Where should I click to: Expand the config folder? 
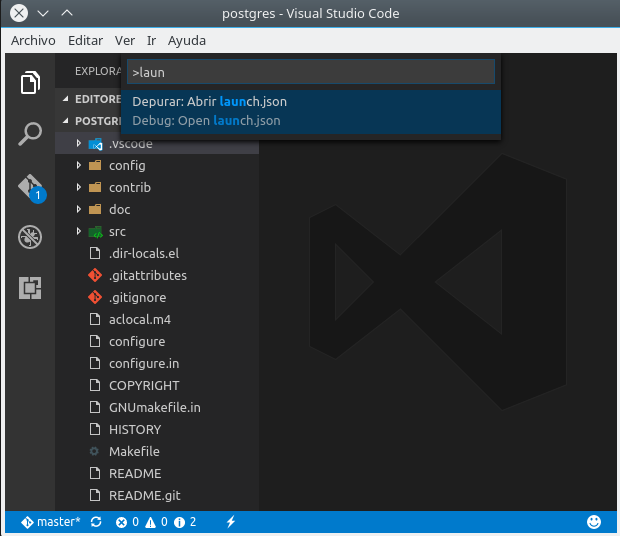[127, 166]
